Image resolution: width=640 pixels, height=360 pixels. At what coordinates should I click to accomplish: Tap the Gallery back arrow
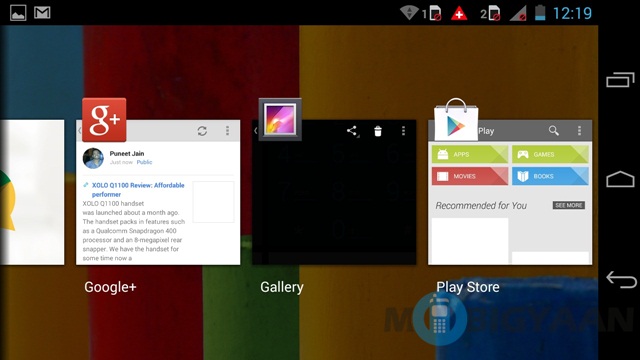click(x=256, y=131)
